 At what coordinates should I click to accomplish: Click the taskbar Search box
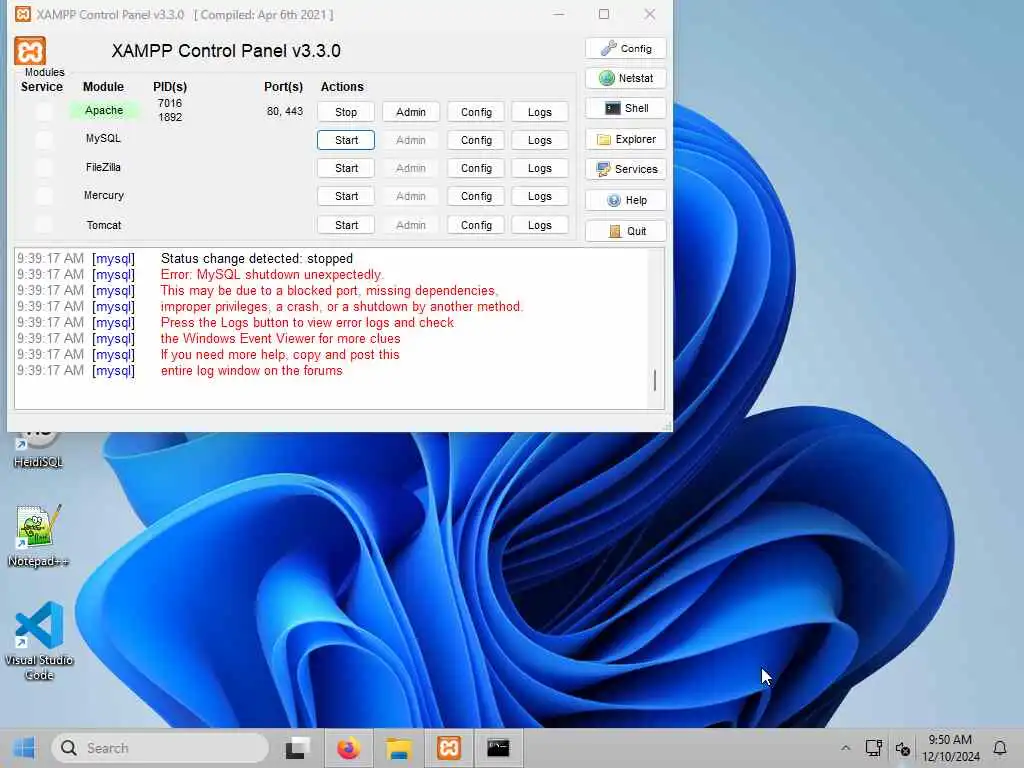click(160, 748)
